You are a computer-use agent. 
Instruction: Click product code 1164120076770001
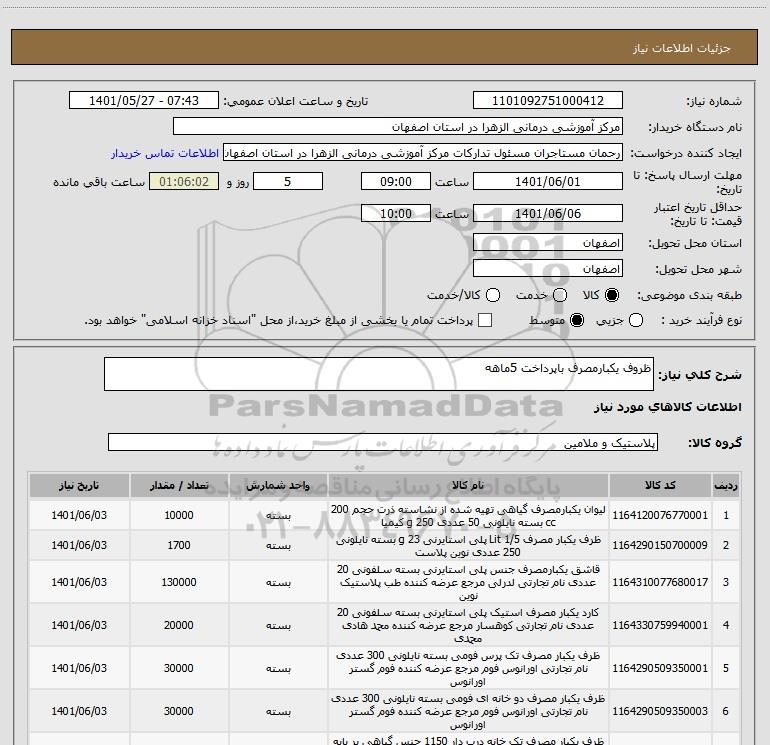pos(660,515)
